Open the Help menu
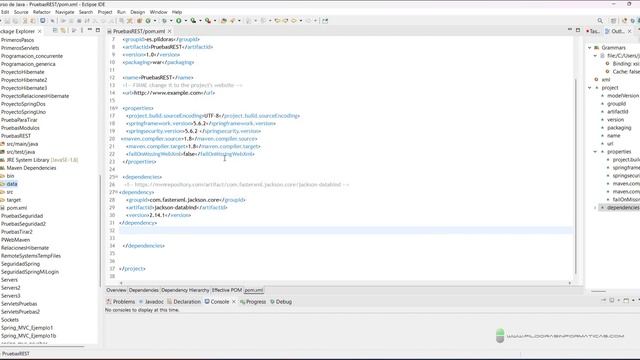 (x=177, y=12)
